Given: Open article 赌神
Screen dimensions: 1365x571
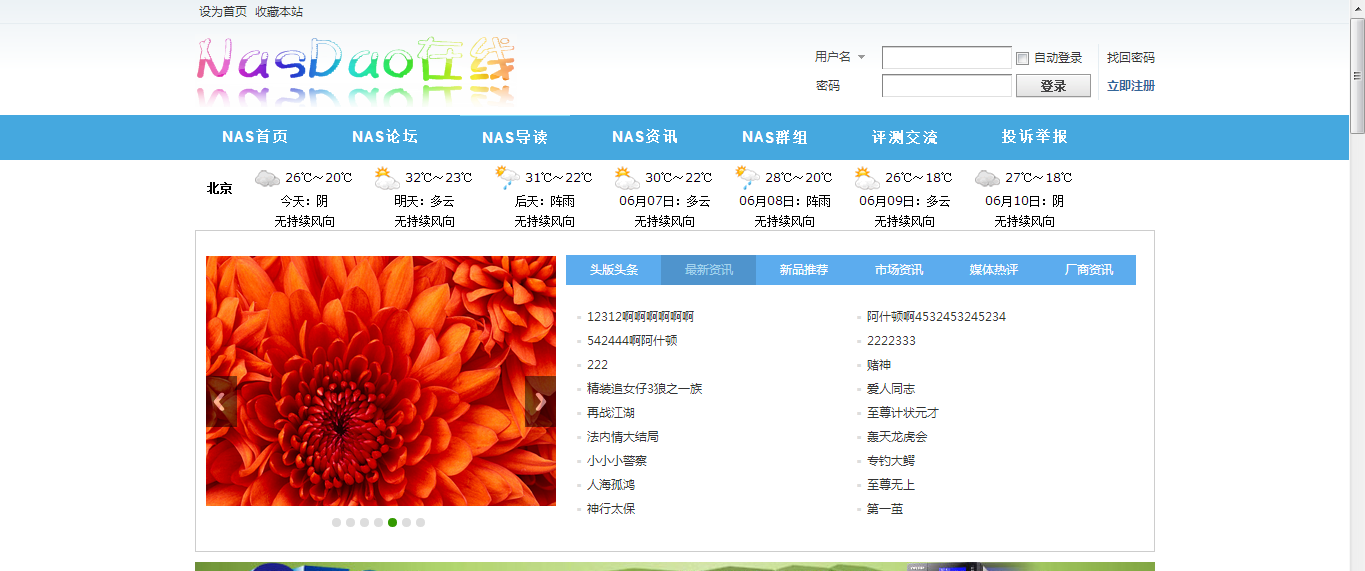Looking at the screenshot, I should [879, 365].
